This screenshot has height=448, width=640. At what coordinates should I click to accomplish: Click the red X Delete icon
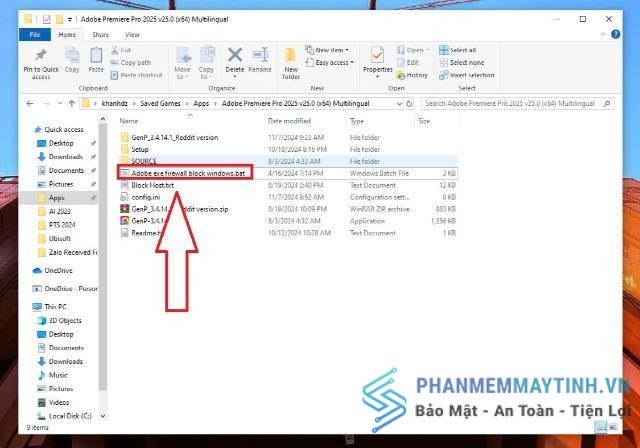pyautogui.click(x=235, y=55)
